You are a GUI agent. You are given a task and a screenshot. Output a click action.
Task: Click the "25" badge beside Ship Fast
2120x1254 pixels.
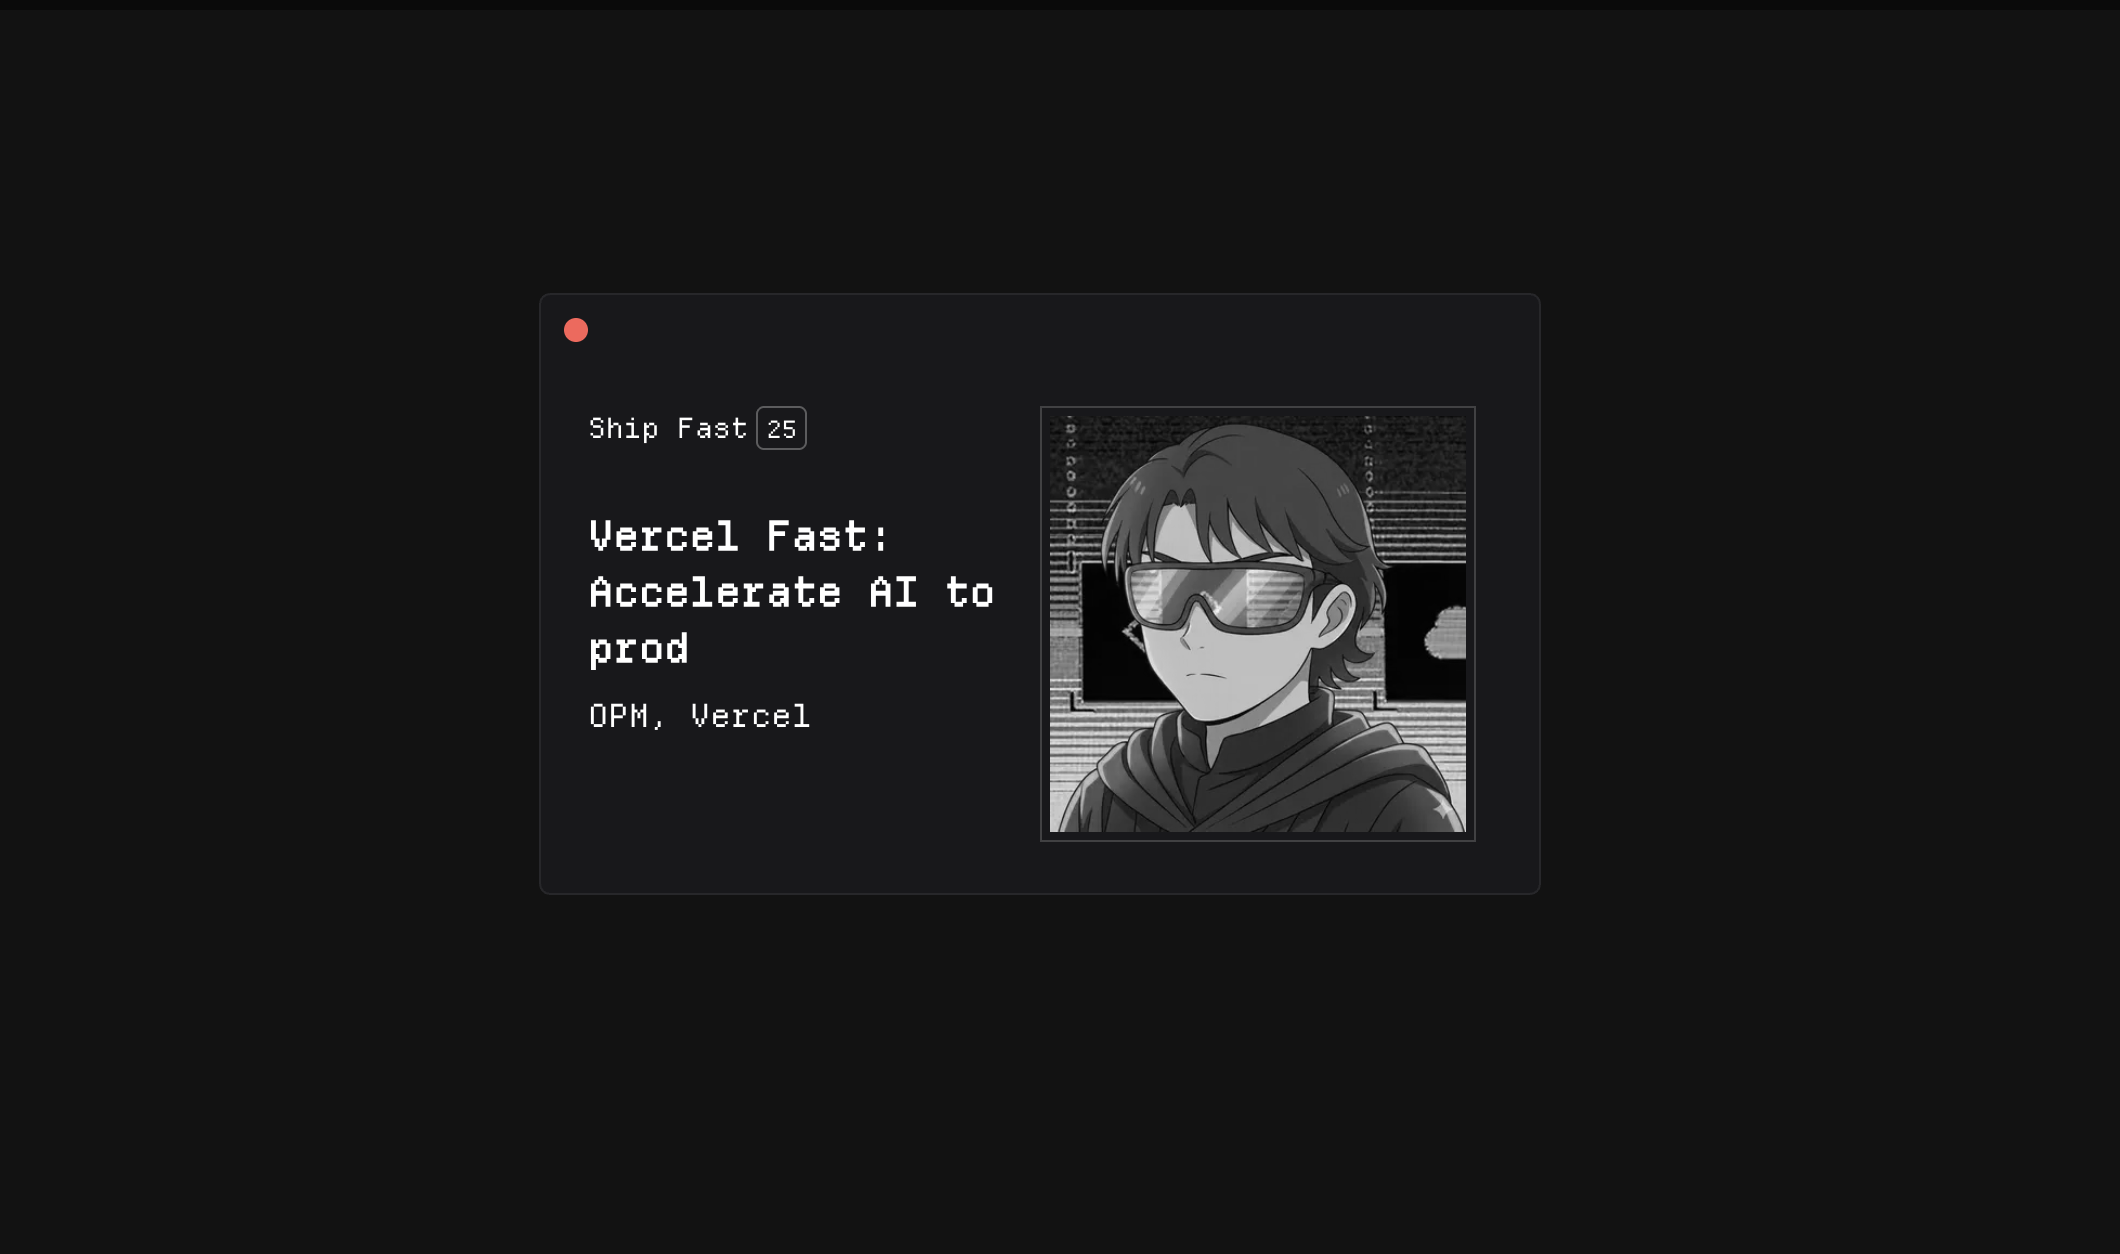tap(781, 428)
